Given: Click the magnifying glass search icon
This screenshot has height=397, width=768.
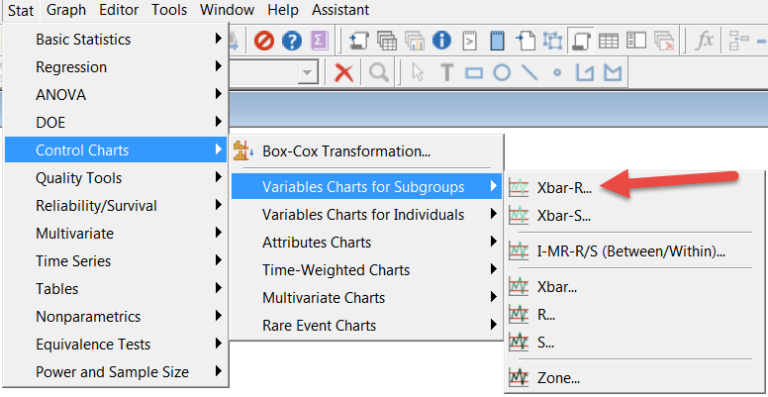Looking at the screenshot, I should (x=378, y=73).
